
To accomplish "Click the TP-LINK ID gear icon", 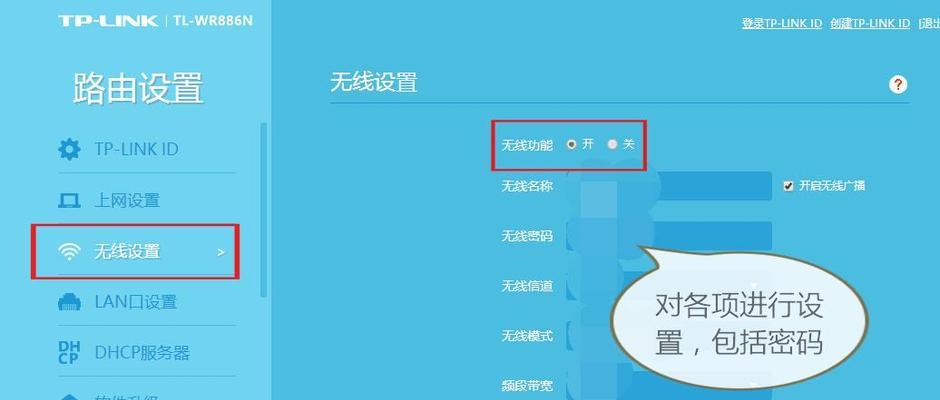I will pos(69,149).
